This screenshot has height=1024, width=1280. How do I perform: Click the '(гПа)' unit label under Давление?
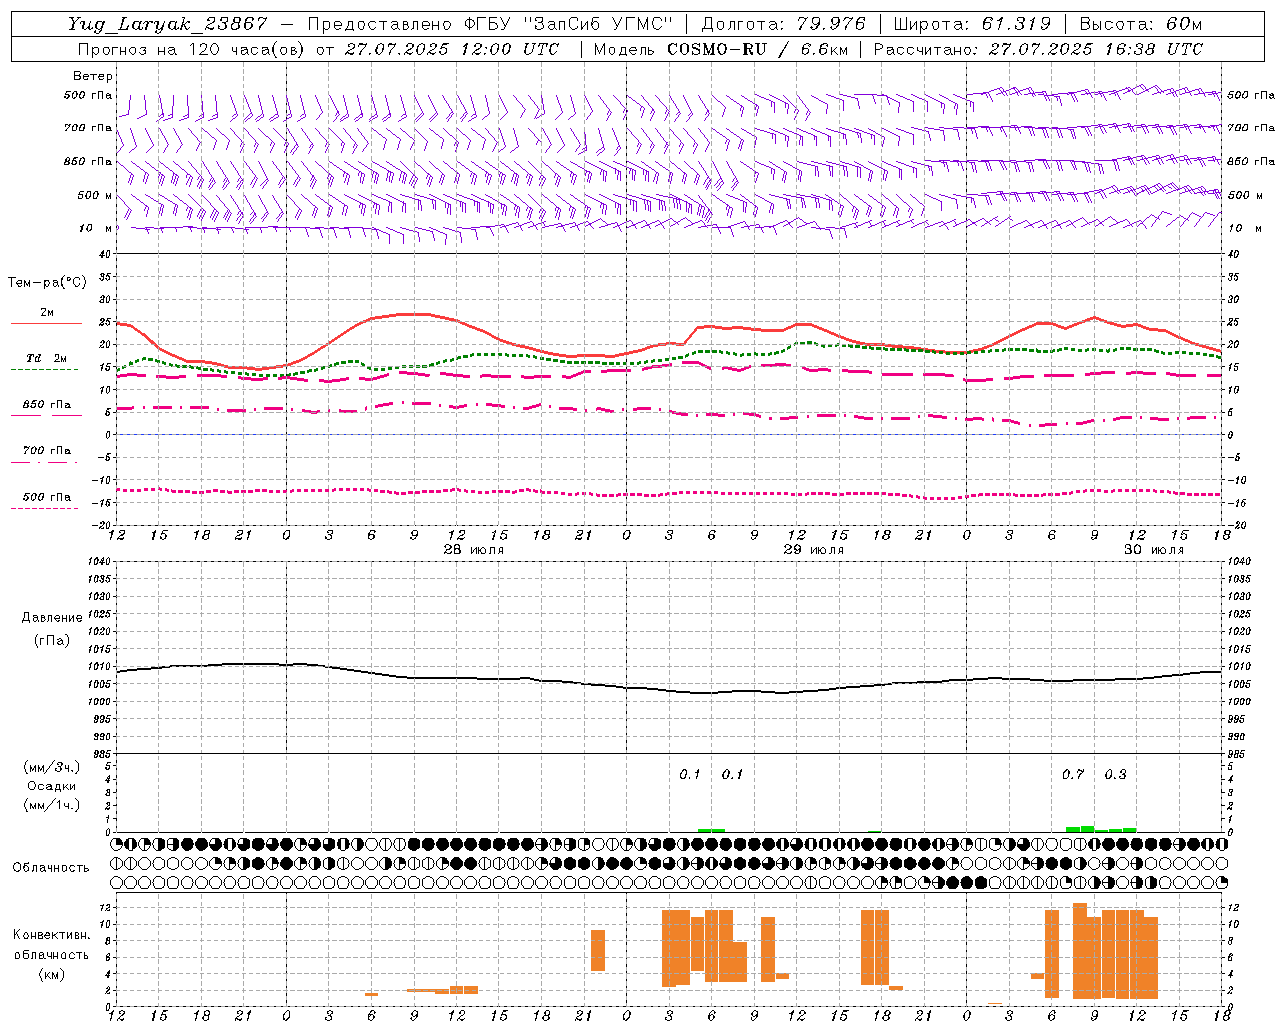[52, 641]
